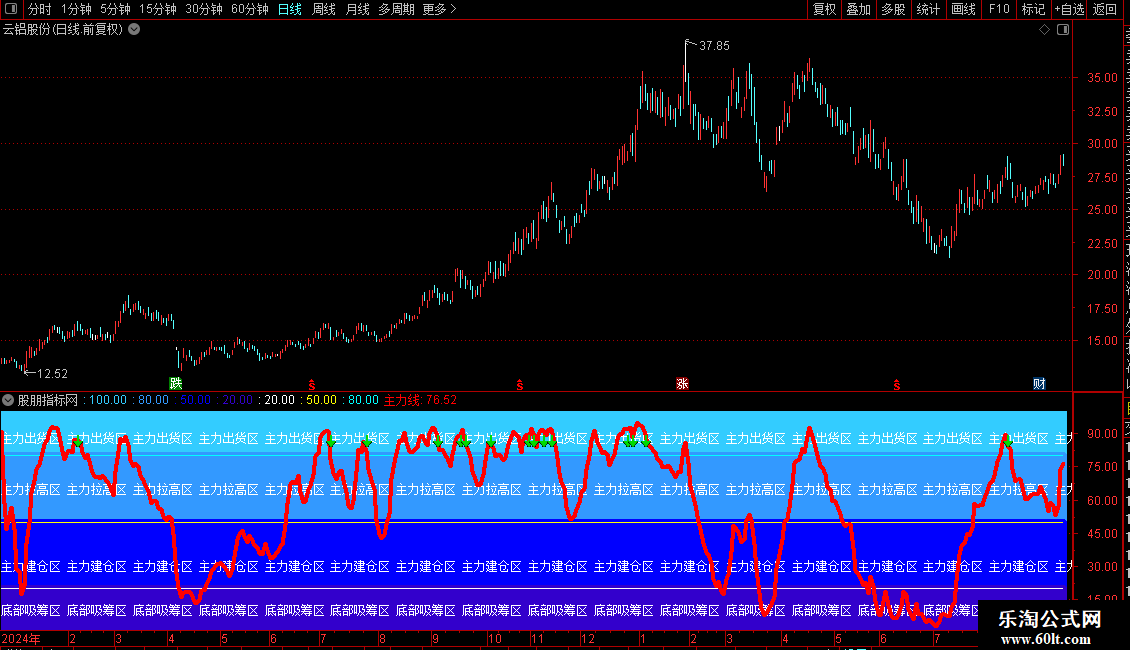Expand the 云铝股份 chart title dropdown

(134, 30)
